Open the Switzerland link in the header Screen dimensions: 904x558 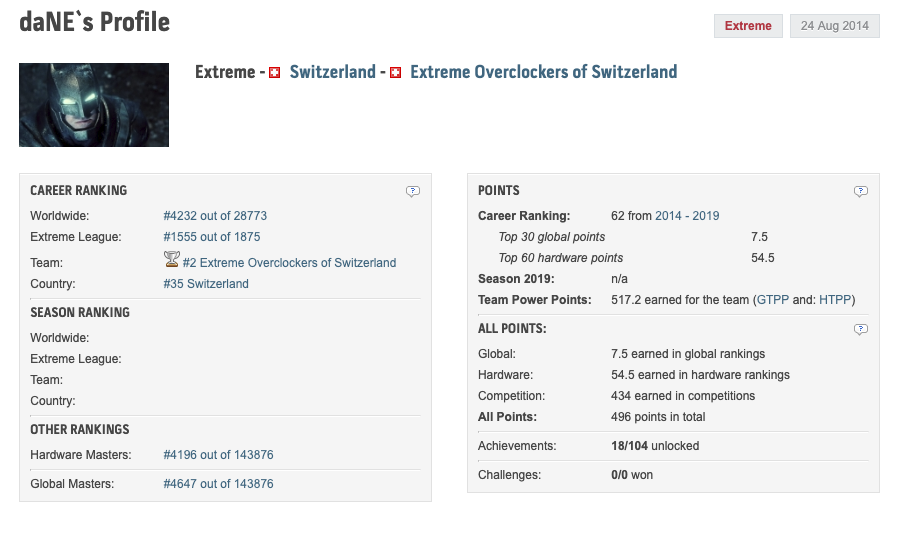click(x=332, y=72)
